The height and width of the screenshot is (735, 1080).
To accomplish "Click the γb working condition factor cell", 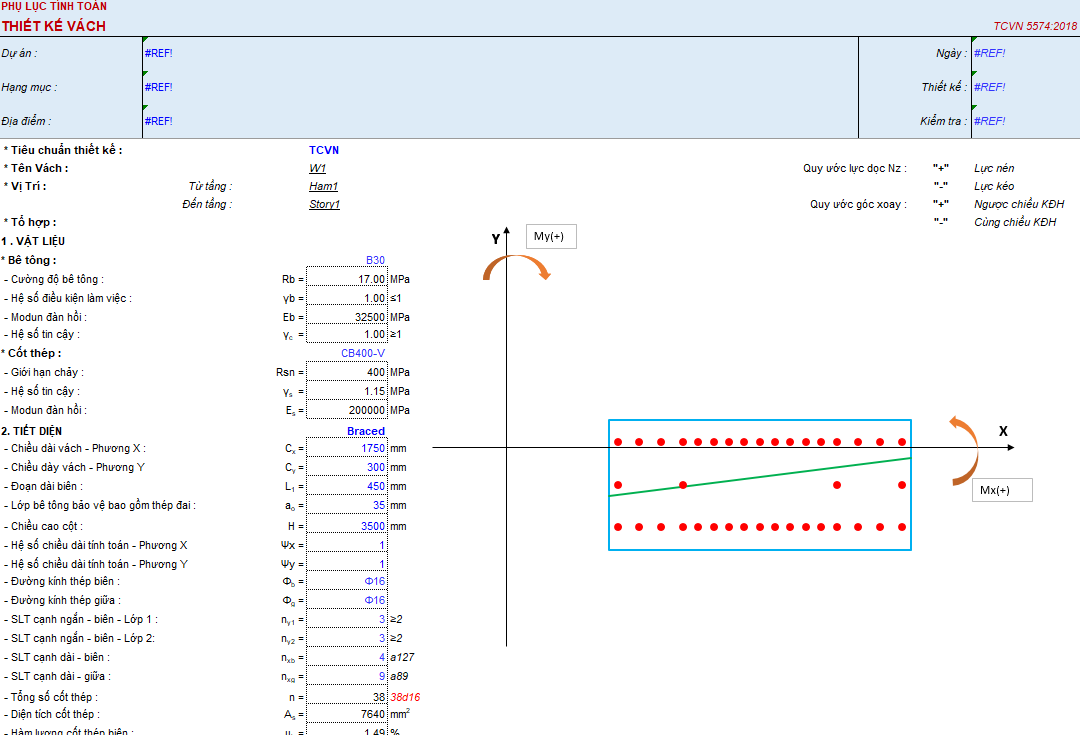I will 346,298.
